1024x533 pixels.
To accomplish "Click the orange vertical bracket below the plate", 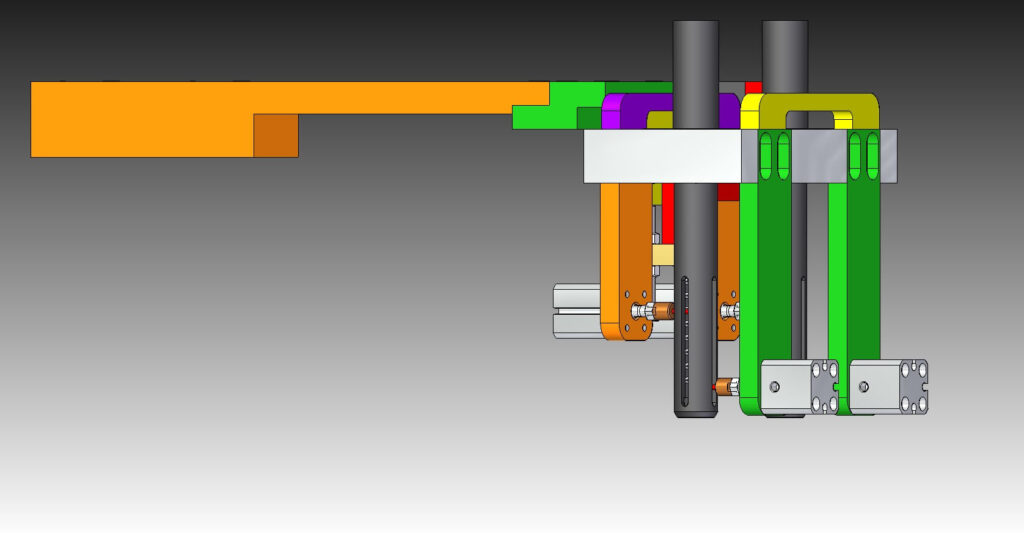I will pyautogui.click(x=626, y=261).
